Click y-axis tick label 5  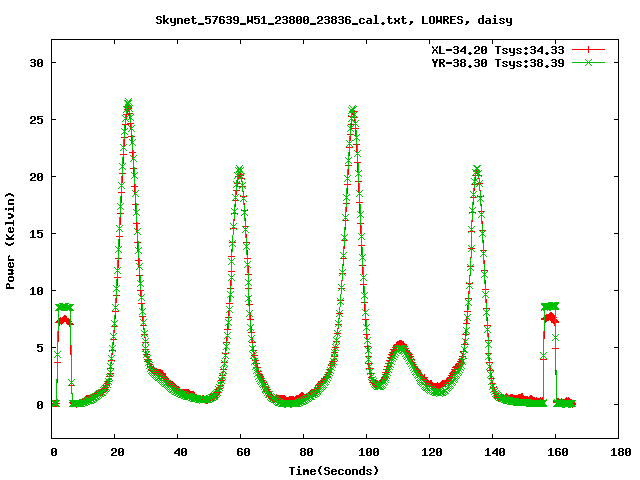tap(40, 348)
